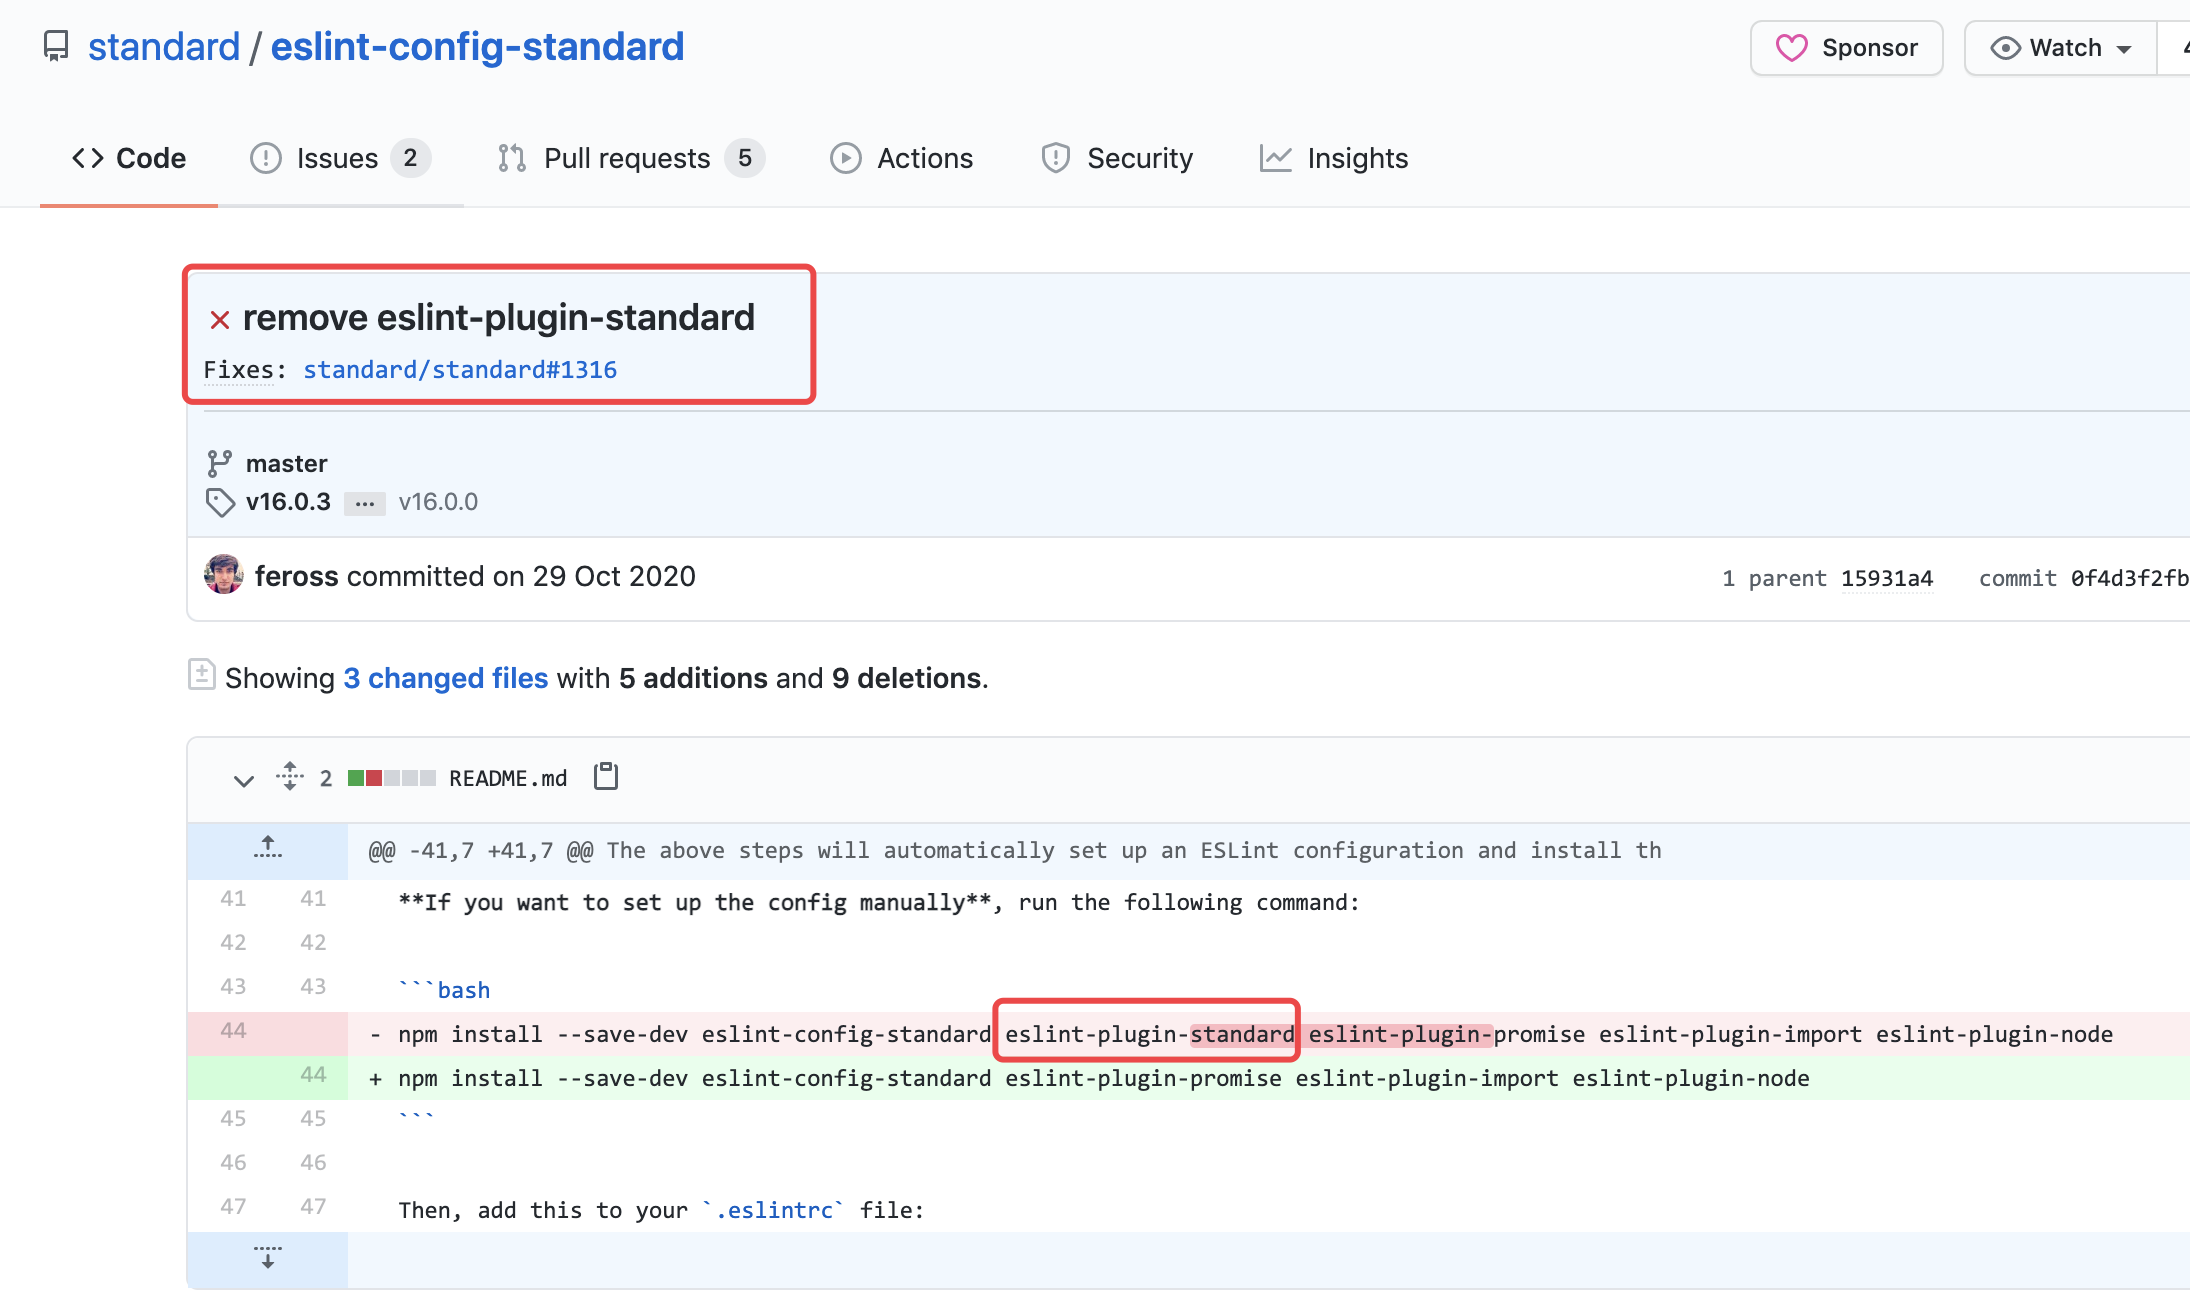Click the eye icon in Watch button

coord(2004,47)
